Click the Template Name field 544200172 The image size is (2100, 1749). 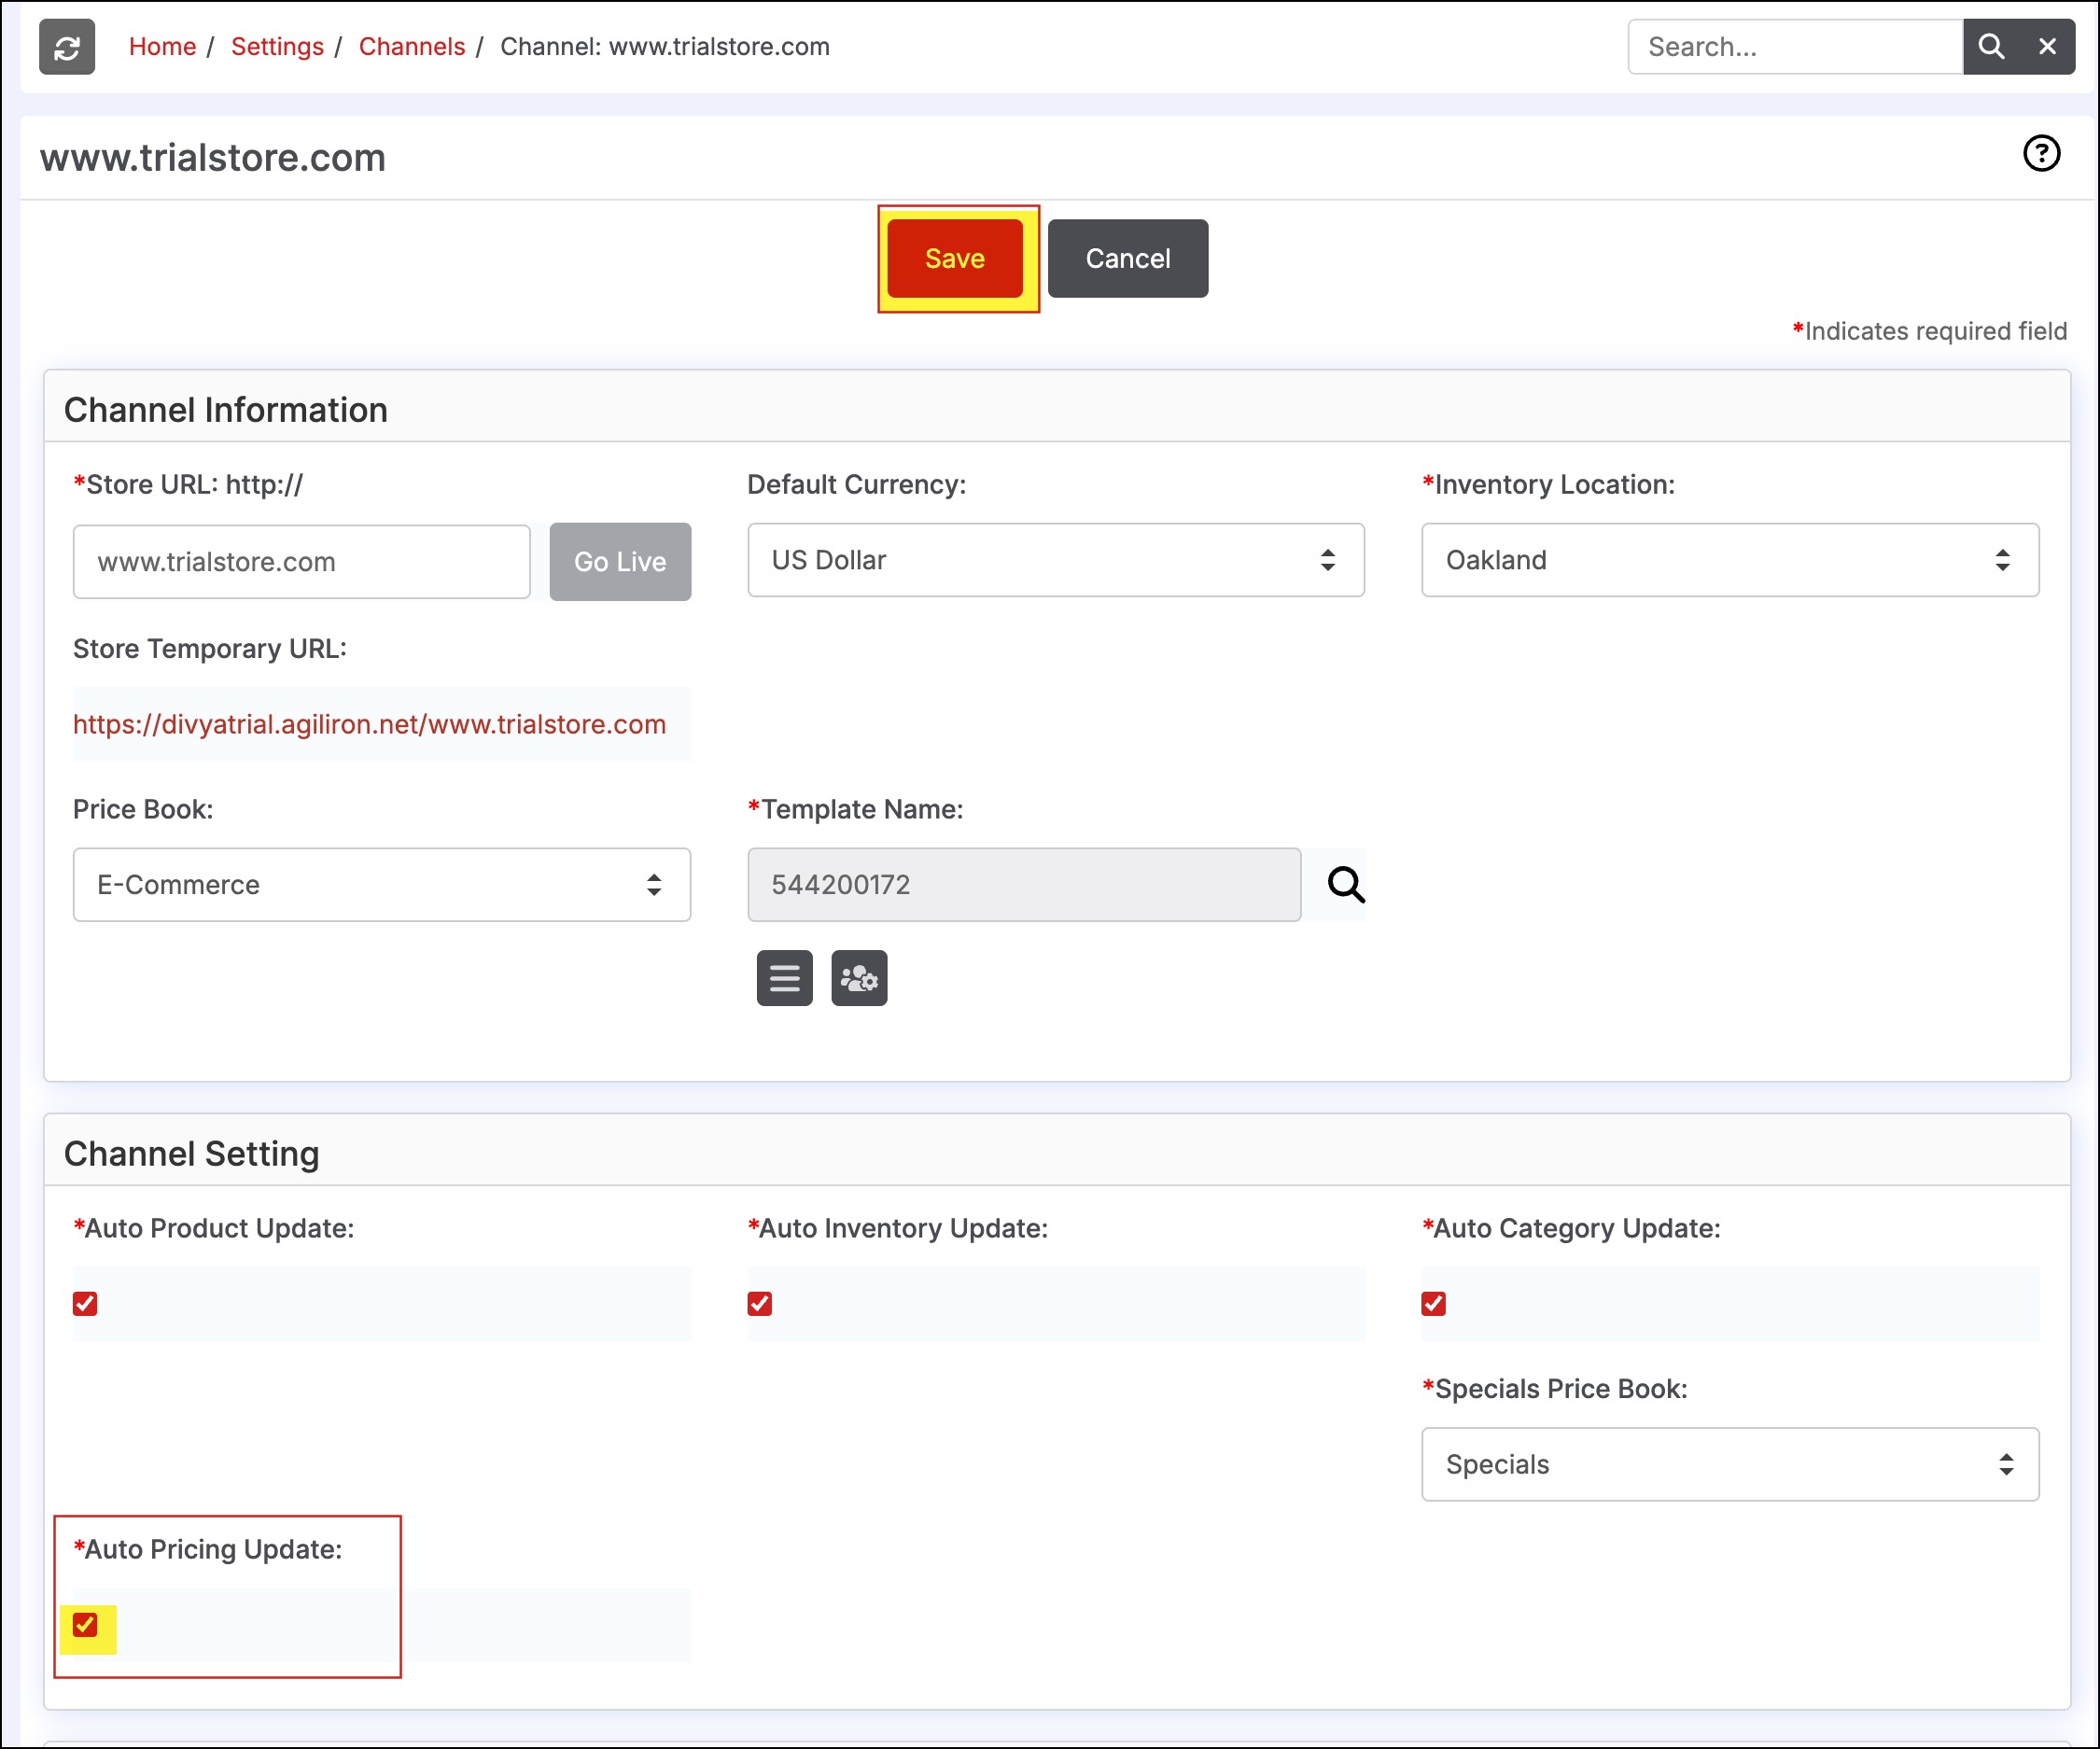coord(1024,885)
